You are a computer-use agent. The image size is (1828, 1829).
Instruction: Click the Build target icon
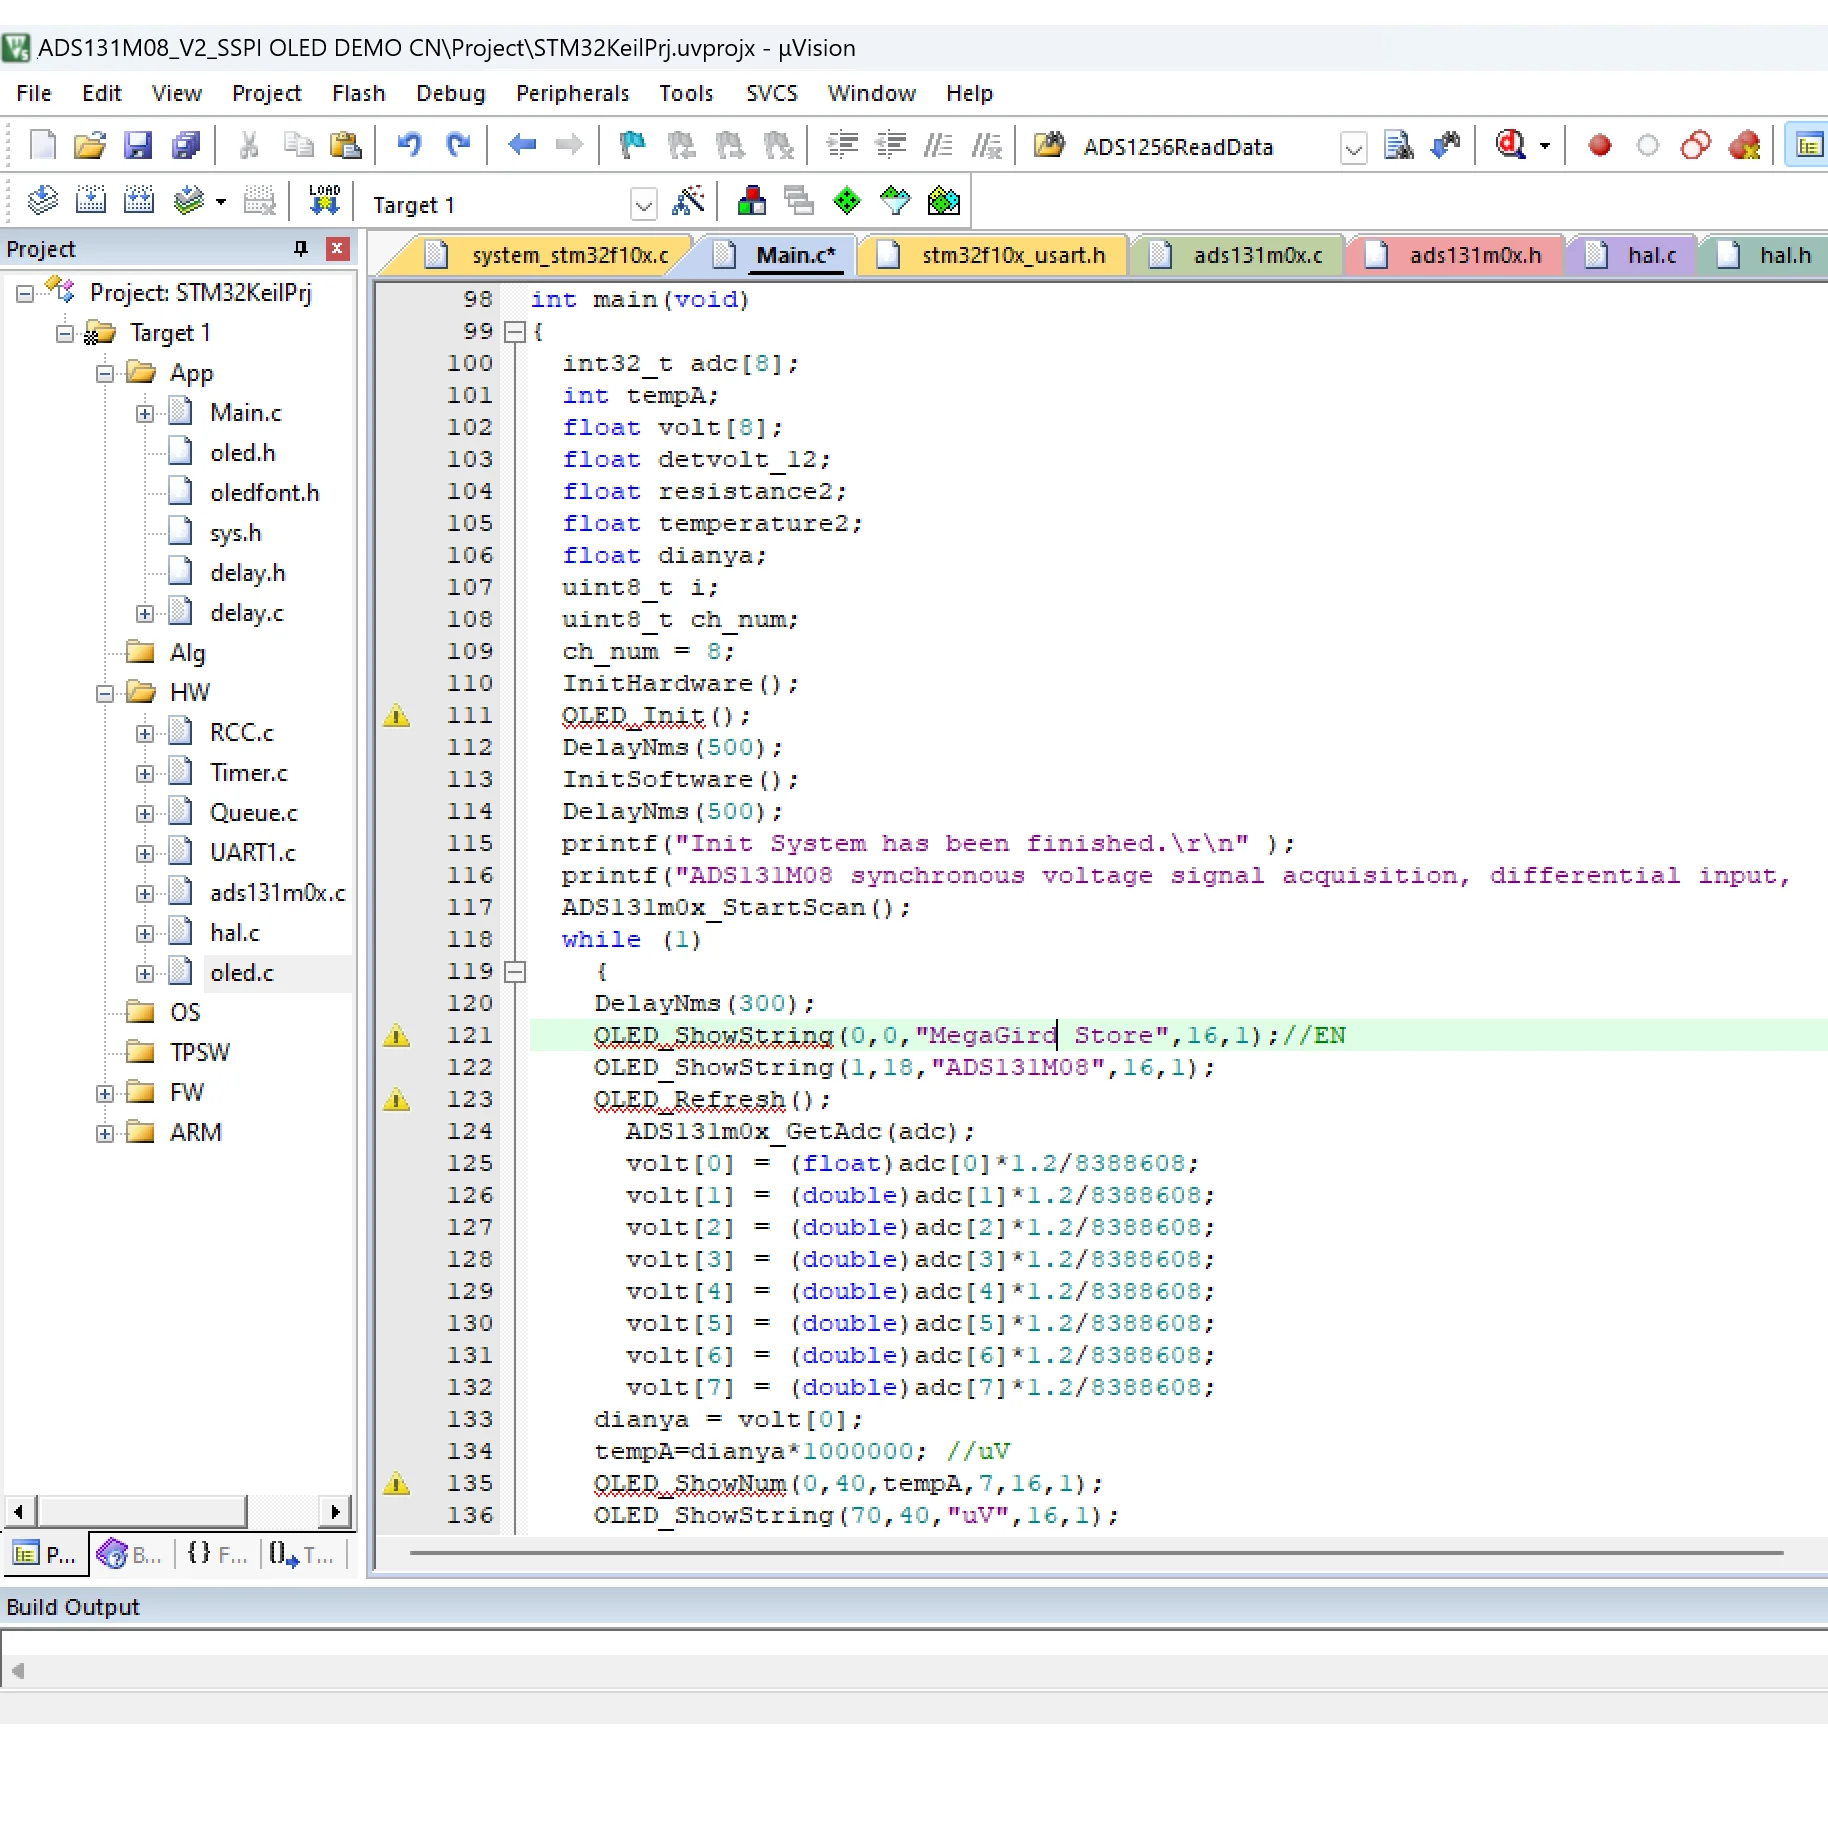point(90,202)
